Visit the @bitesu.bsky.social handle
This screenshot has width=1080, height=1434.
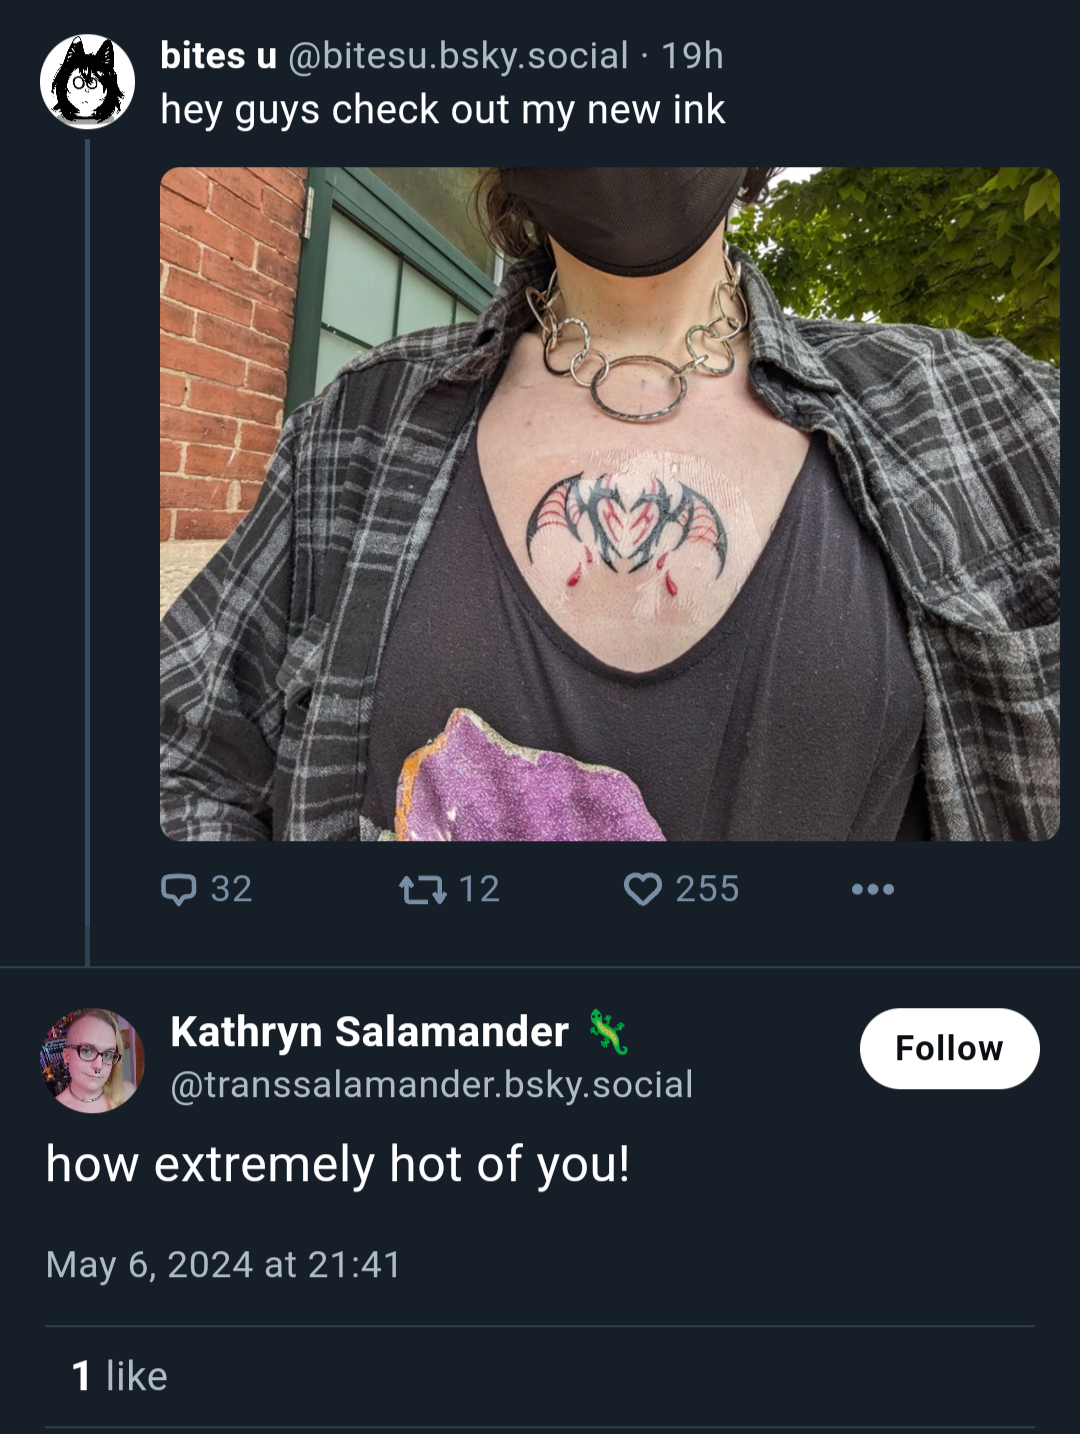(x=458, y=56)
